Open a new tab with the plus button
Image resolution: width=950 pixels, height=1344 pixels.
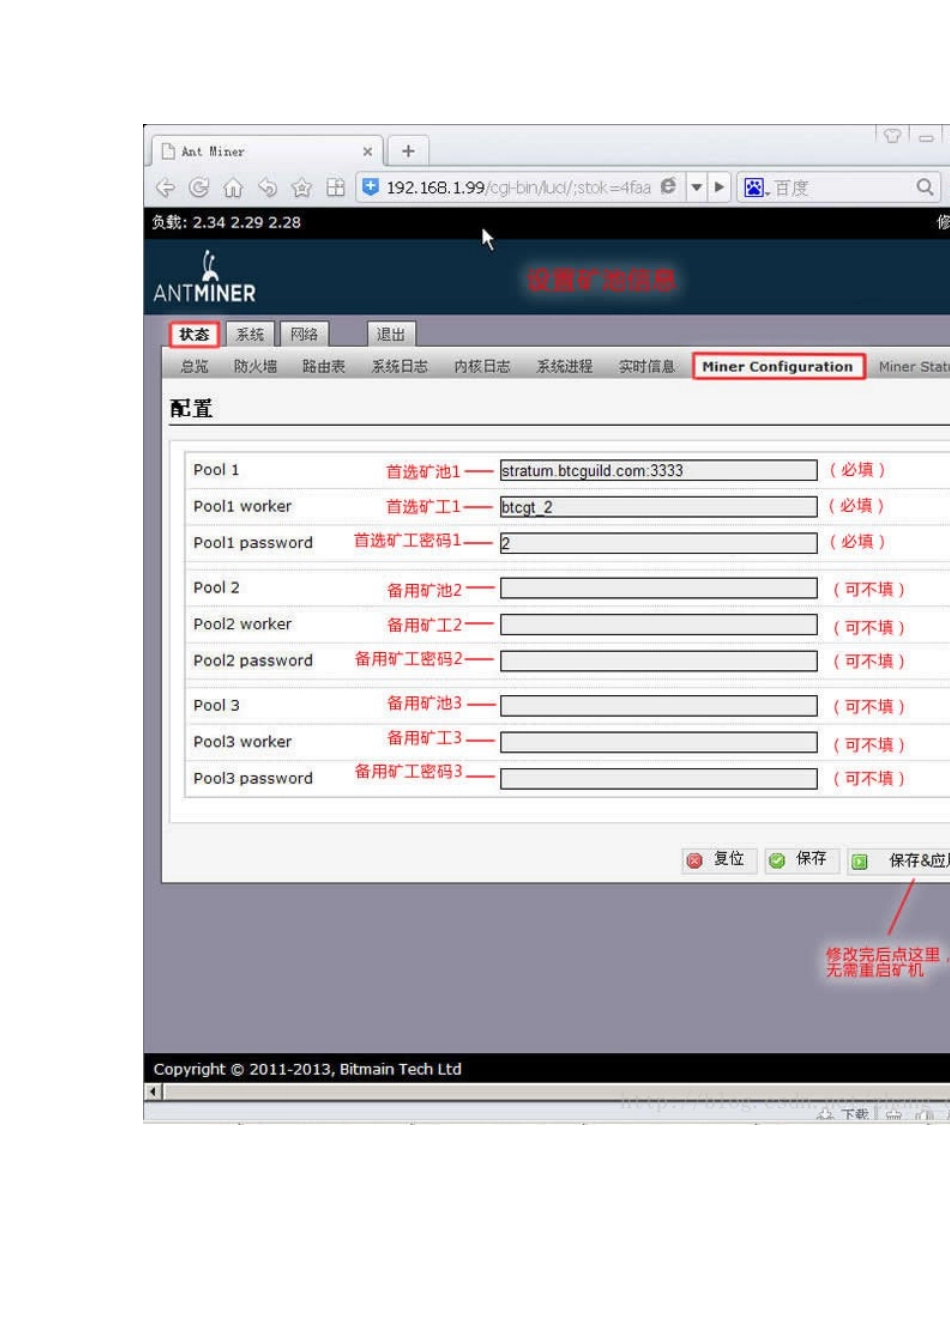click(408, 151)
